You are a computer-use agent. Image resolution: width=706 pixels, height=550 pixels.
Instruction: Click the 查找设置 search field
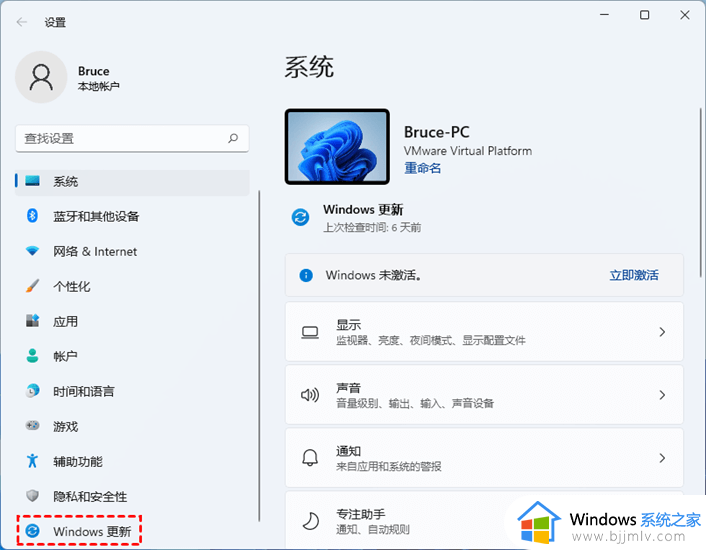pyautogui.click(x=132, y=139)
